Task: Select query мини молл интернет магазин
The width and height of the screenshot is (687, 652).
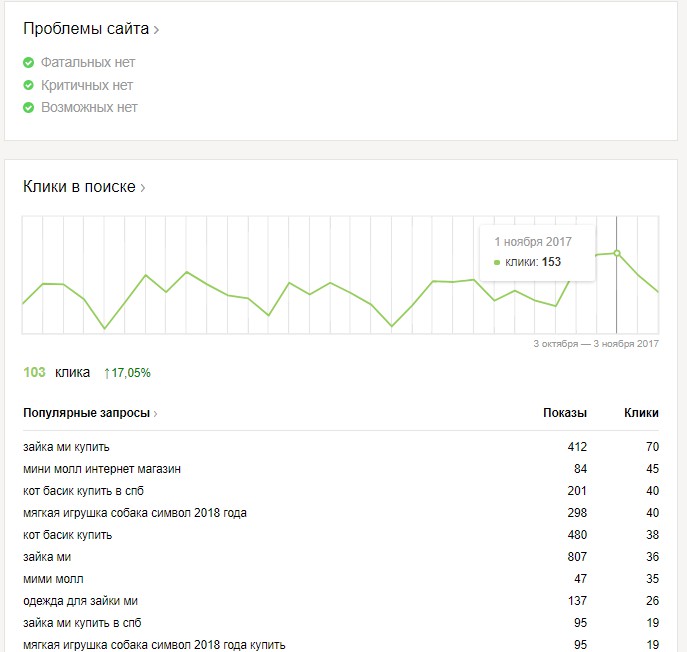Action: 102,469
